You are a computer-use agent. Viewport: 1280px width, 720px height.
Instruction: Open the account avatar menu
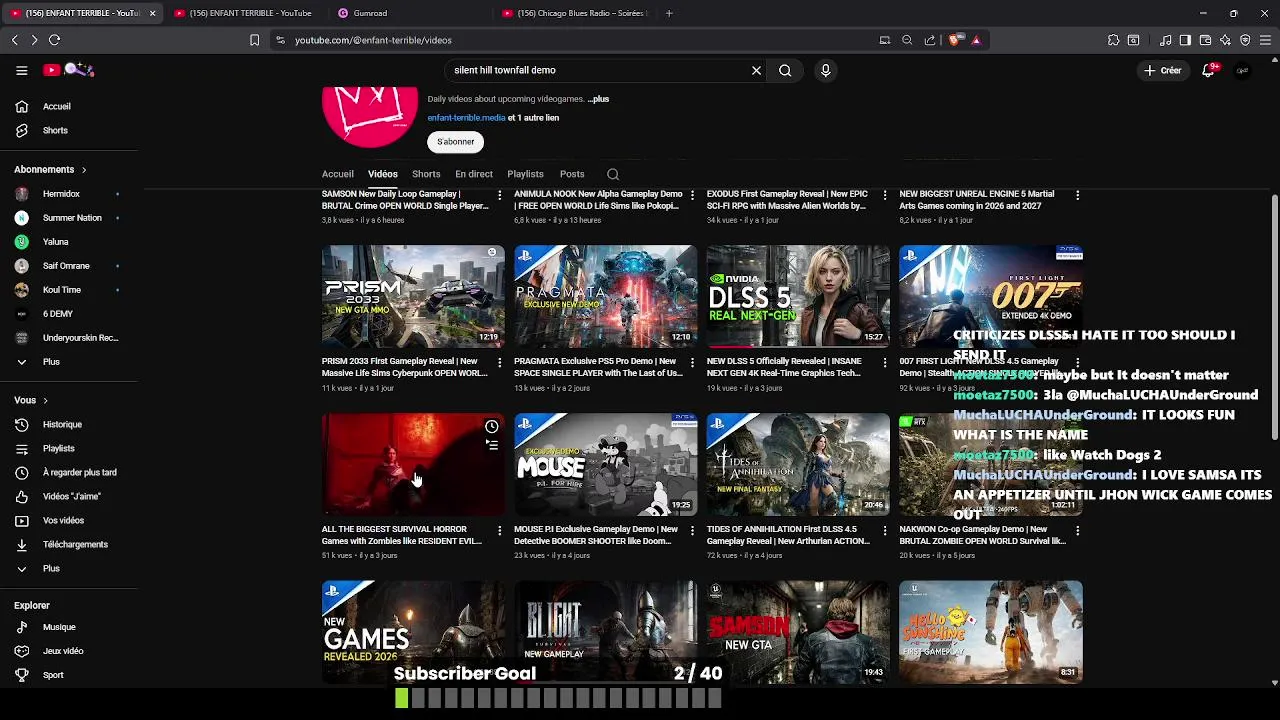click(x=1242, y=70)
